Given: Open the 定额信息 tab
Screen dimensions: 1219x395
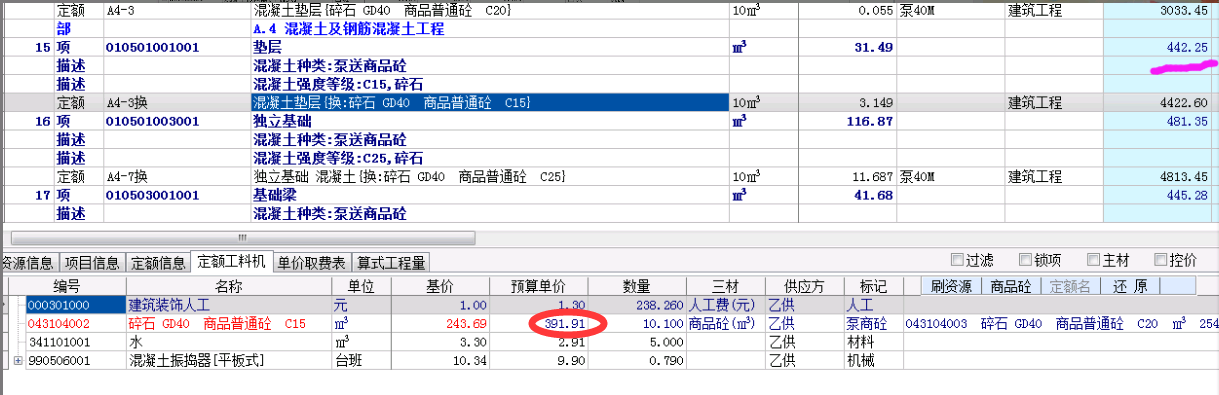Looking at the screenshot, I should point(158,262).
